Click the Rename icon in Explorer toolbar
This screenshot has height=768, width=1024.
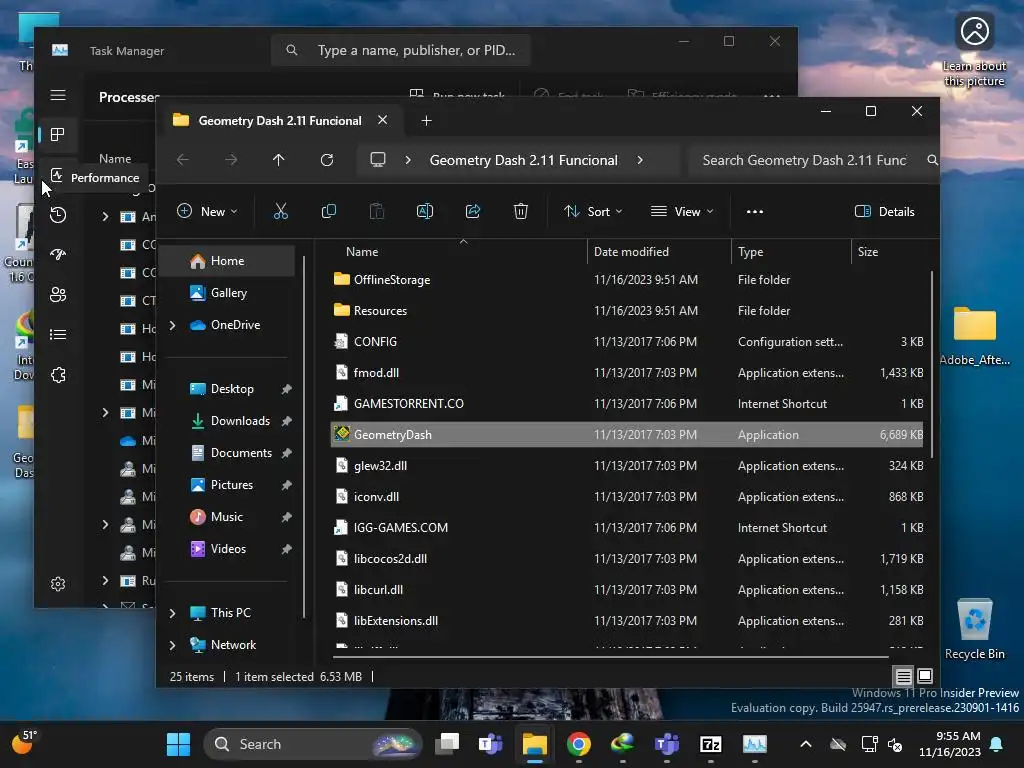click(424, 212)
